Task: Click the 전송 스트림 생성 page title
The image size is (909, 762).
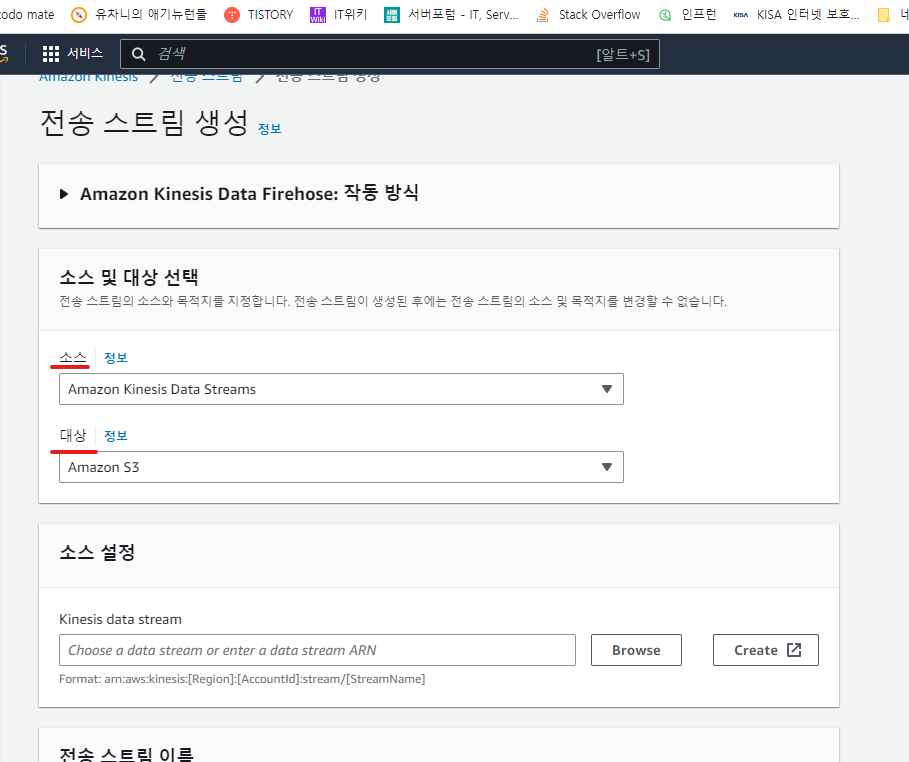Action: tap(144, 123)
